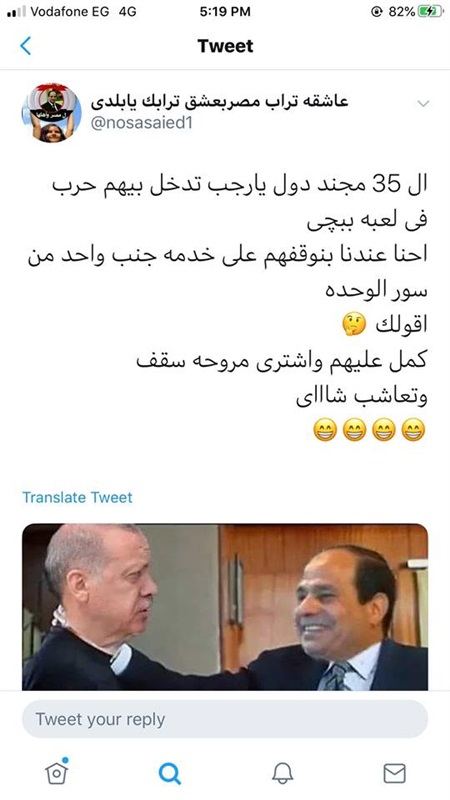Open the attached photo of two men

click(x=225, y=607)
